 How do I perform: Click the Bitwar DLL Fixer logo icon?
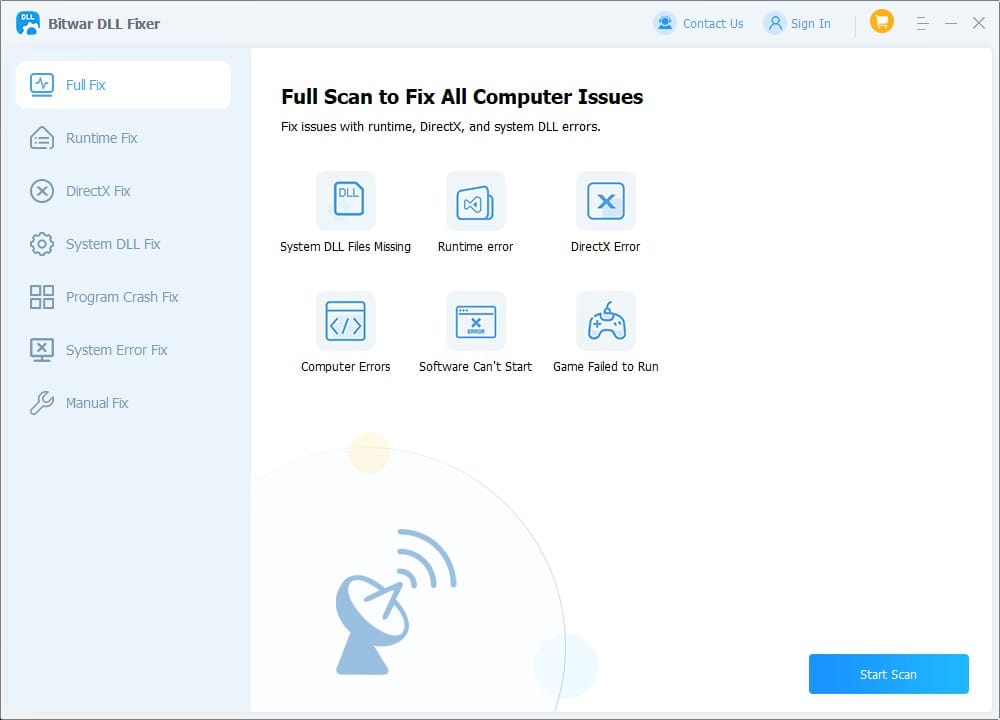[28, 24]
